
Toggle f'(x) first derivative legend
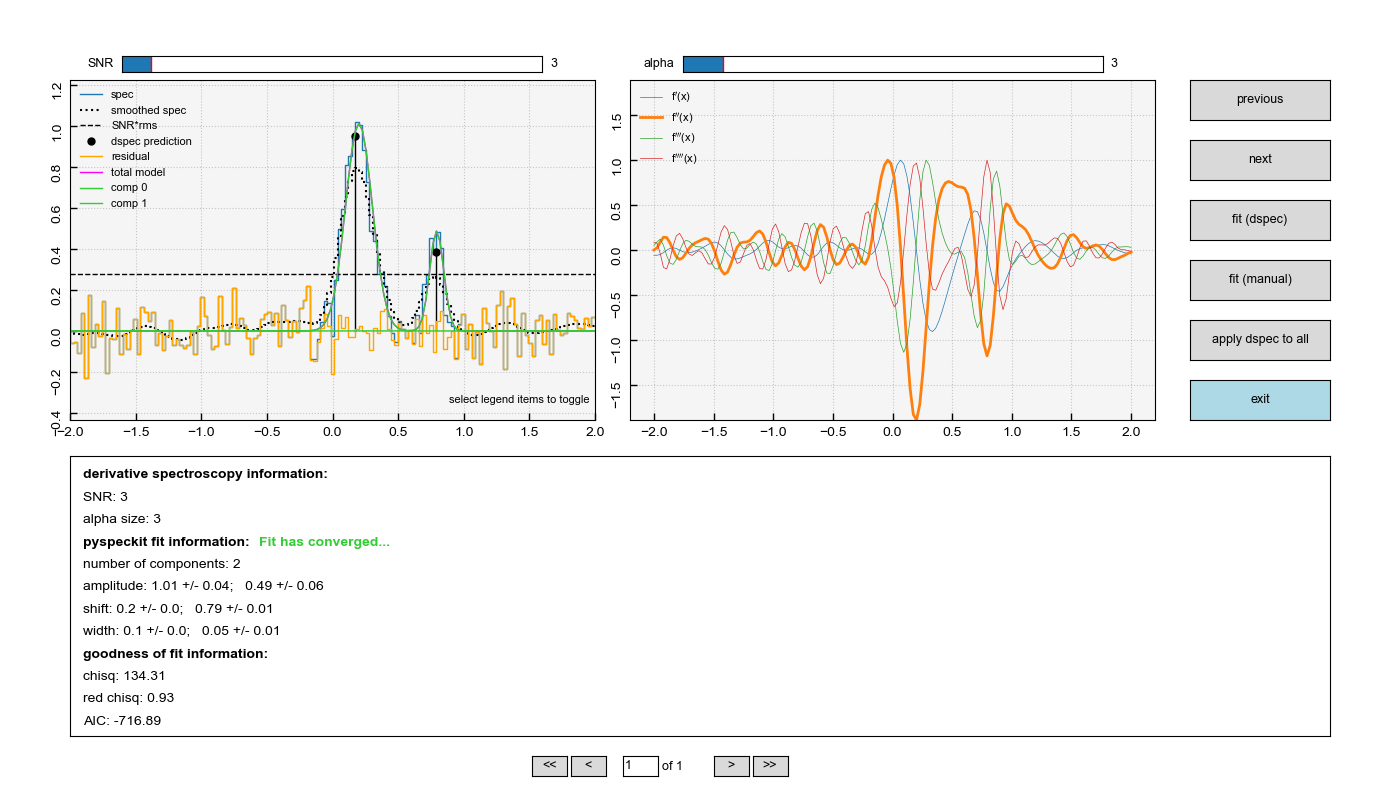point(665,97)
